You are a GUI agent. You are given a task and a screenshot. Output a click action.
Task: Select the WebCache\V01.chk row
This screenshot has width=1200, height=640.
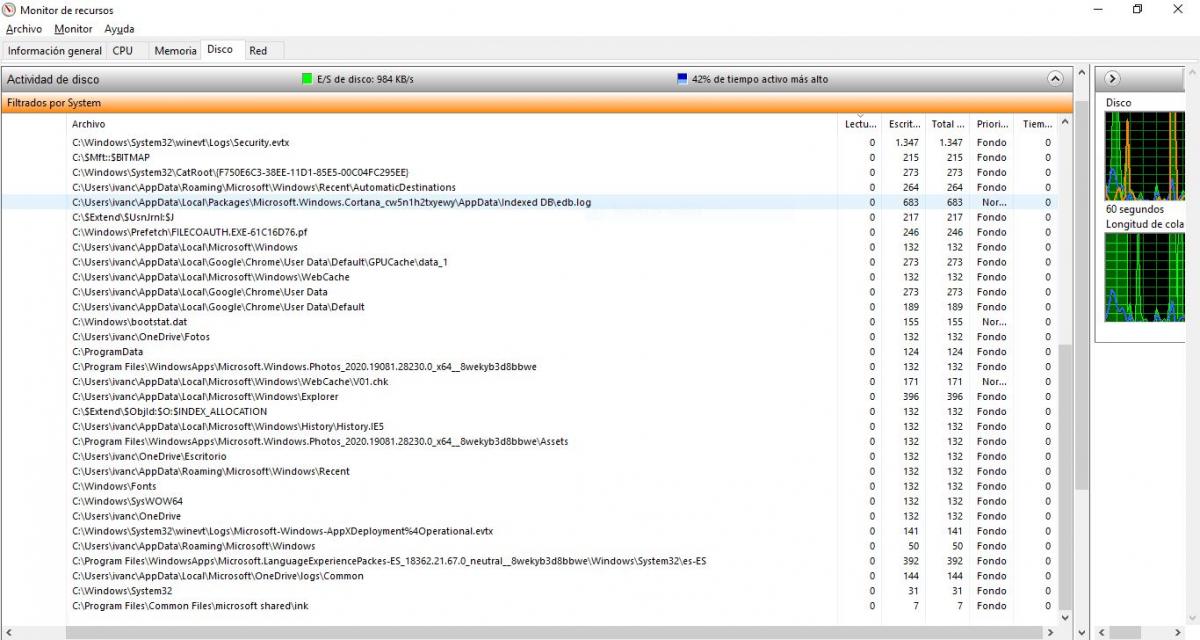528,381
